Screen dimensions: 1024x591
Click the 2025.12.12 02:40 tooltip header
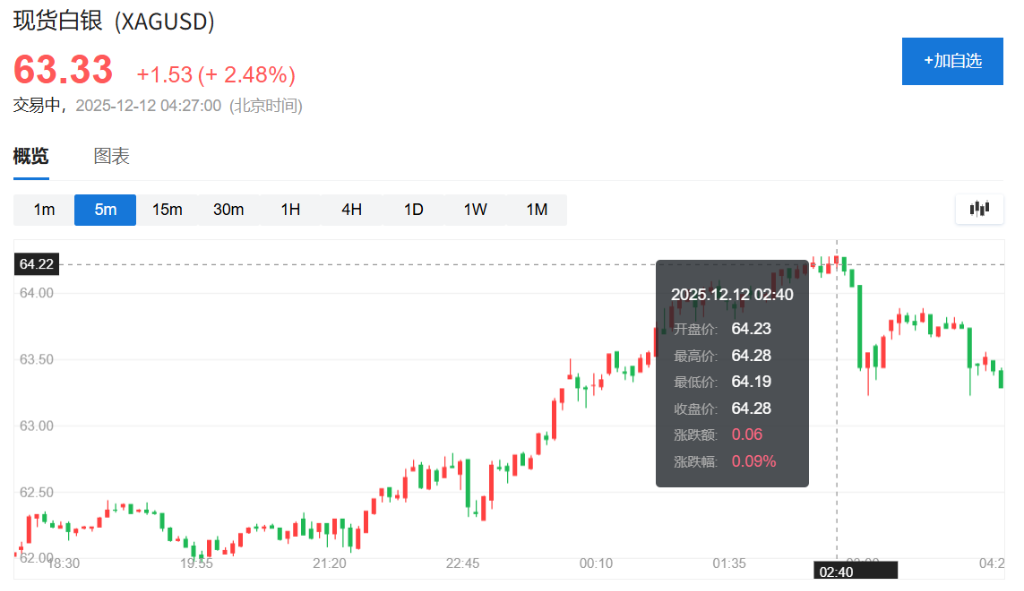732,293
